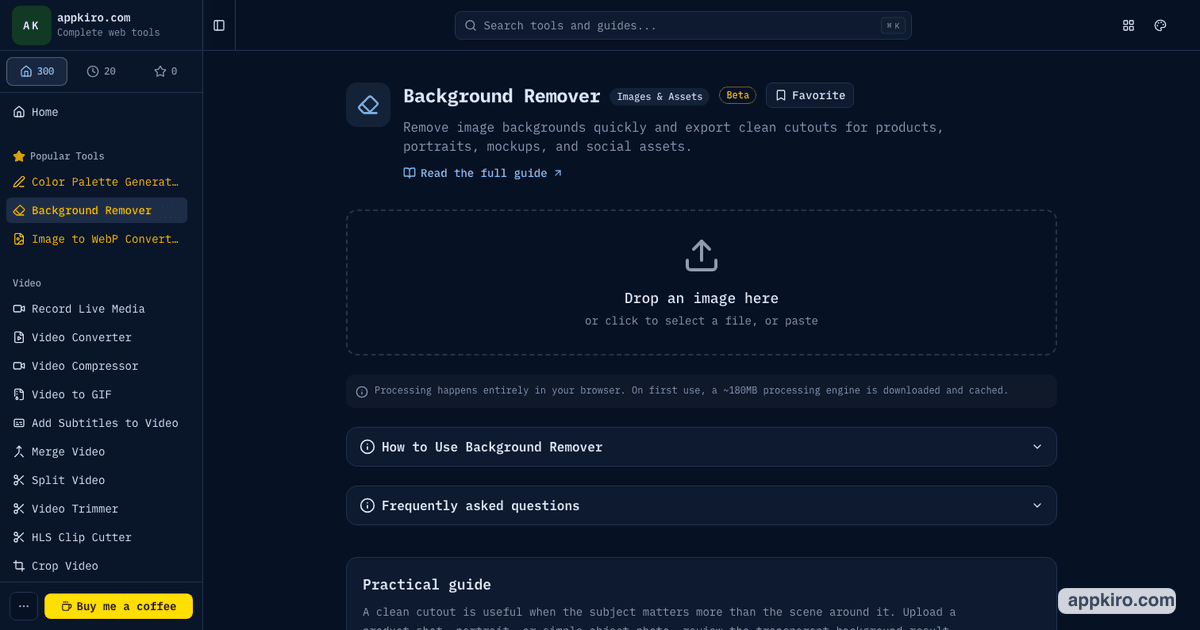
Task: Click the upload arrow icon in drop zone
Action: (x=701, y=255)
